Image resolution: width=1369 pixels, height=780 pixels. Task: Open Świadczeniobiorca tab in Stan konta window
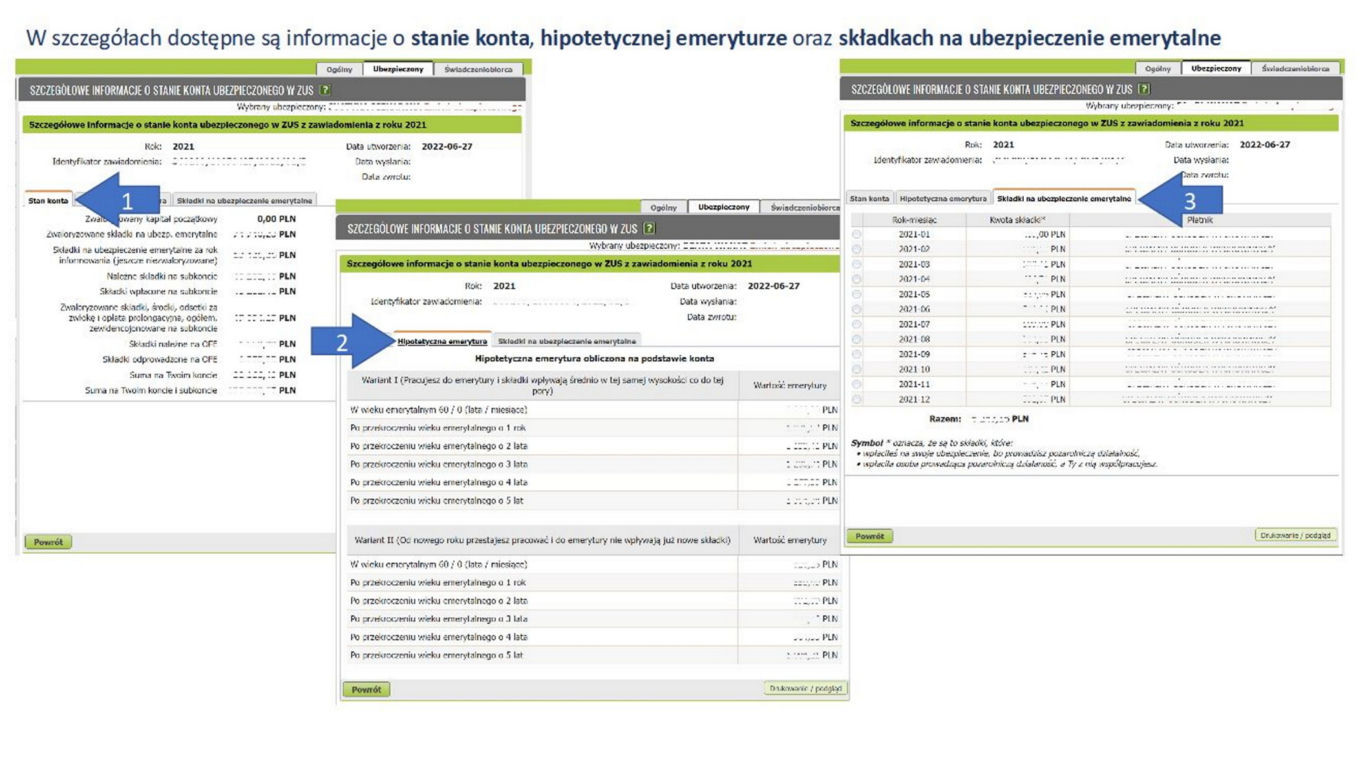pos(480,69)
